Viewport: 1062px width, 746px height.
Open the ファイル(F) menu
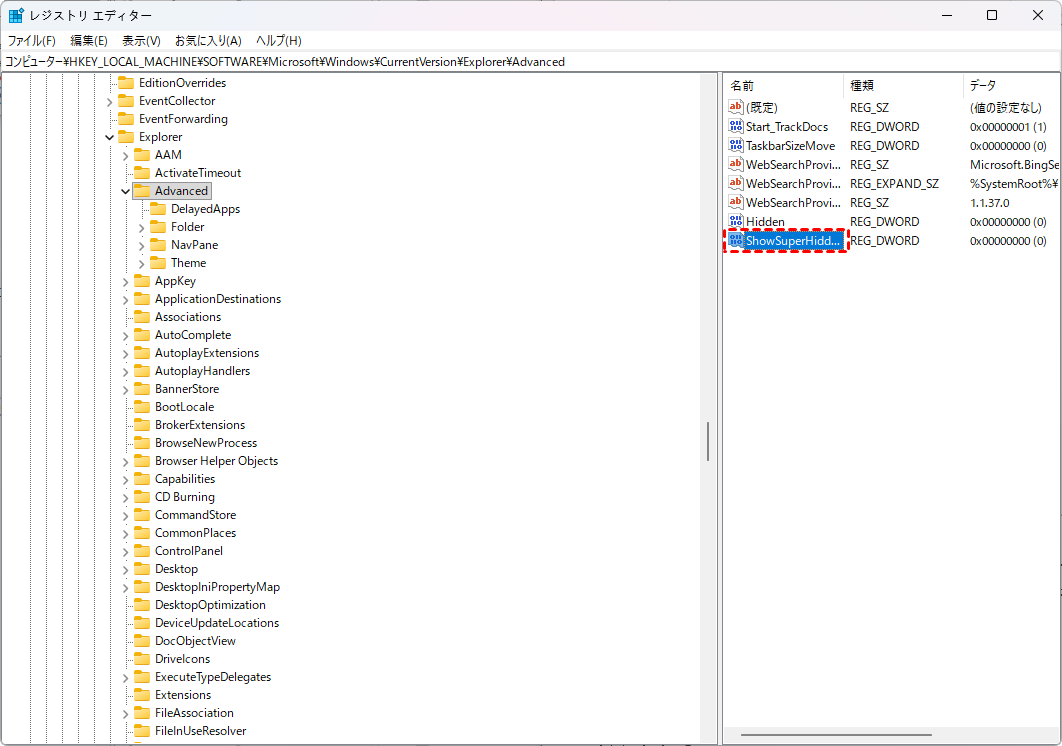click(32, 41)
